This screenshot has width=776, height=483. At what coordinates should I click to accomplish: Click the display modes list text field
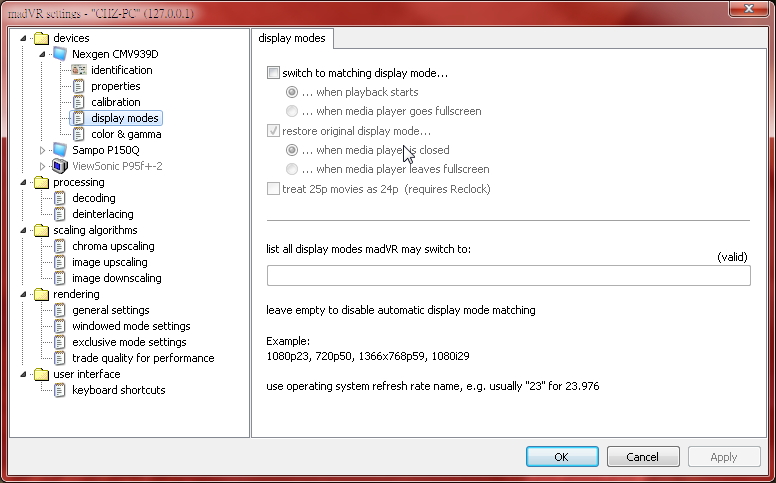click(508, 276)
